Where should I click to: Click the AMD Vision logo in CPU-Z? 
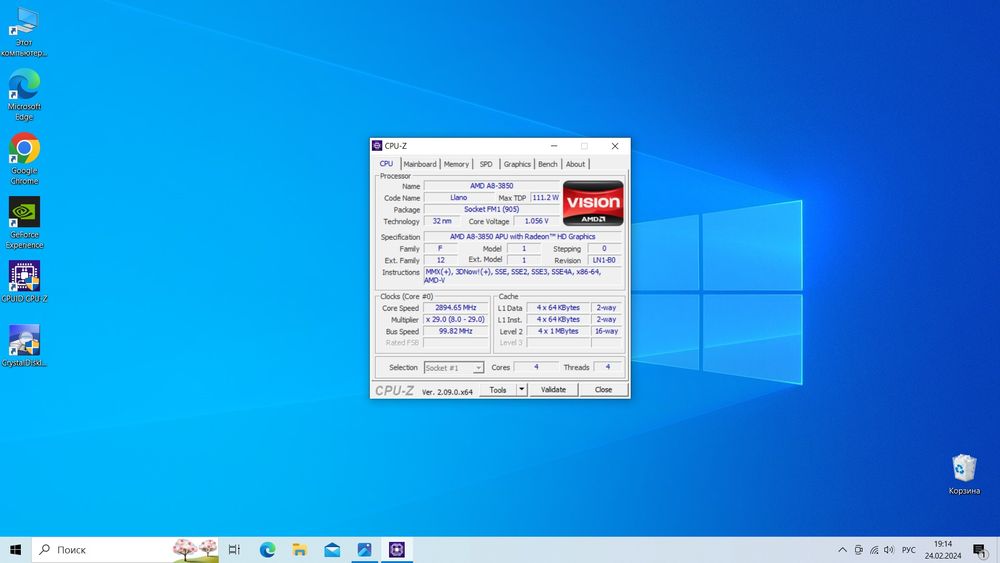tap(593, 203)
